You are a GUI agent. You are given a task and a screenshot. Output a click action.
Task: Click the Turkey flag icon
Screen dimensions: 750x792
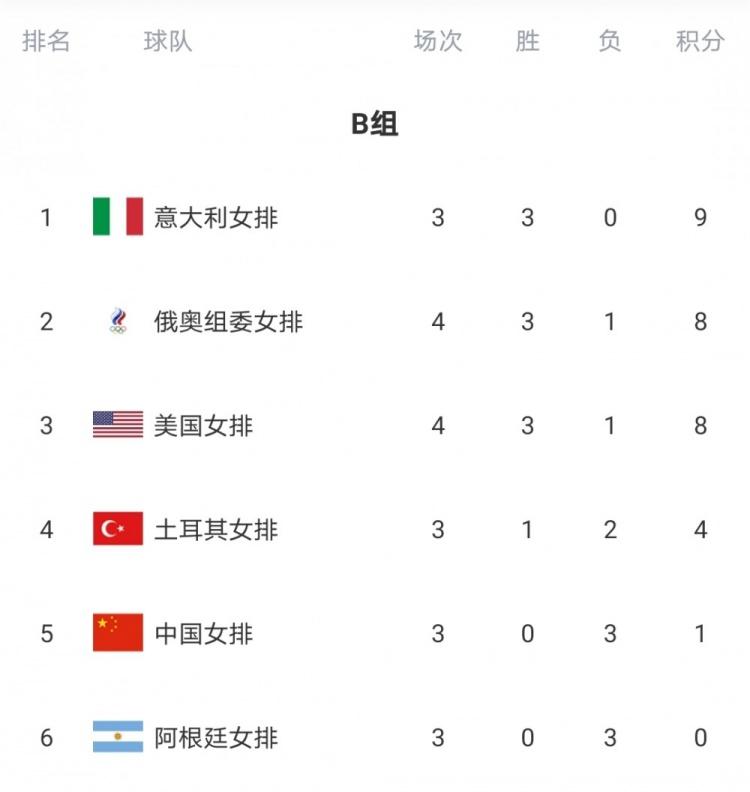click(118, 529)
